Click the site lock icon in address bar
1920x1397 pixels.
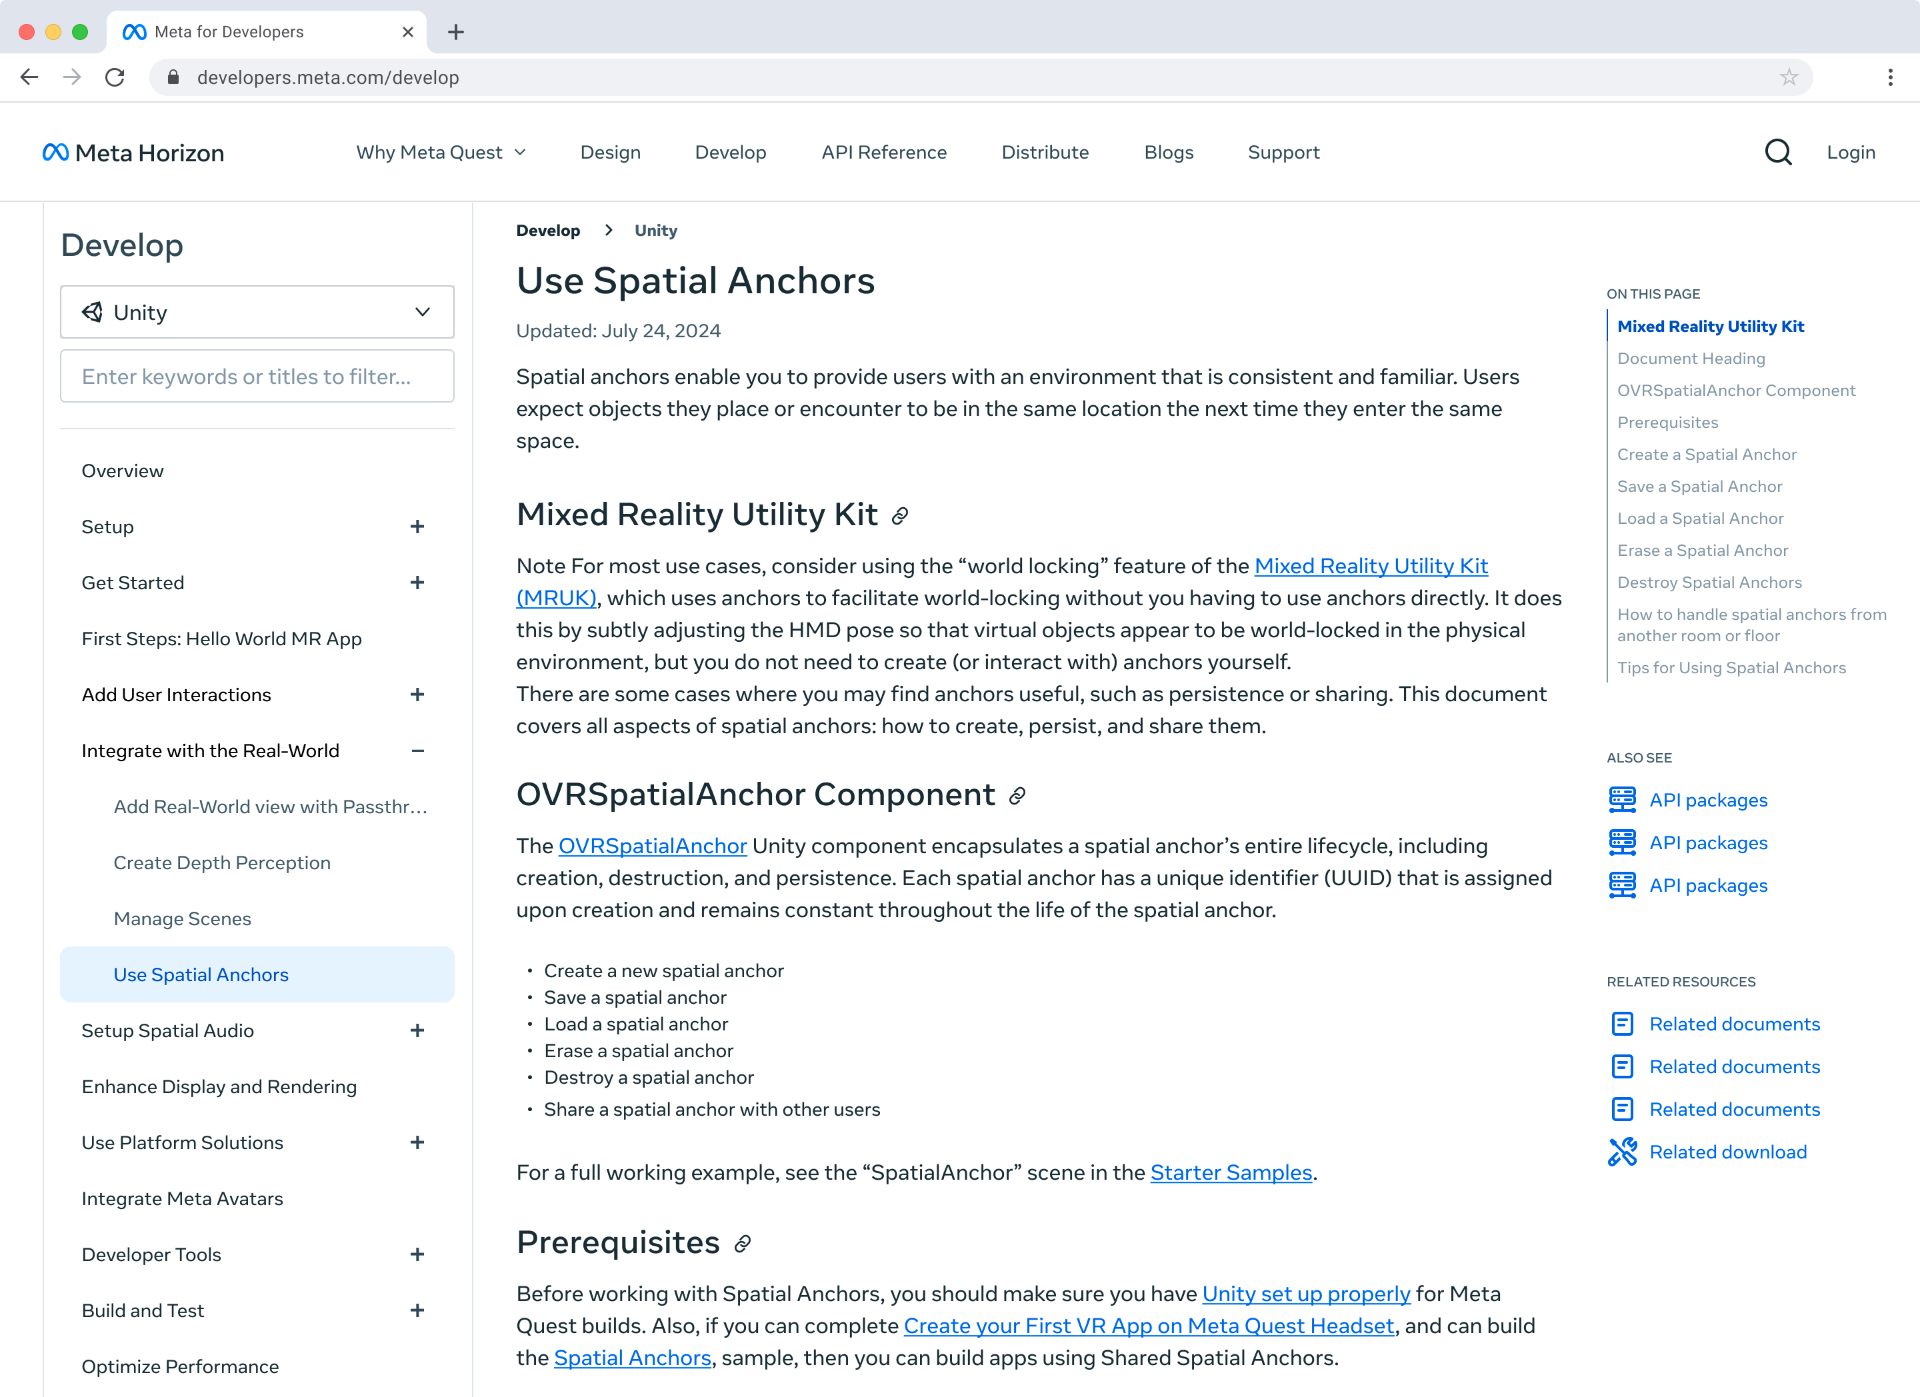(173, 77)
